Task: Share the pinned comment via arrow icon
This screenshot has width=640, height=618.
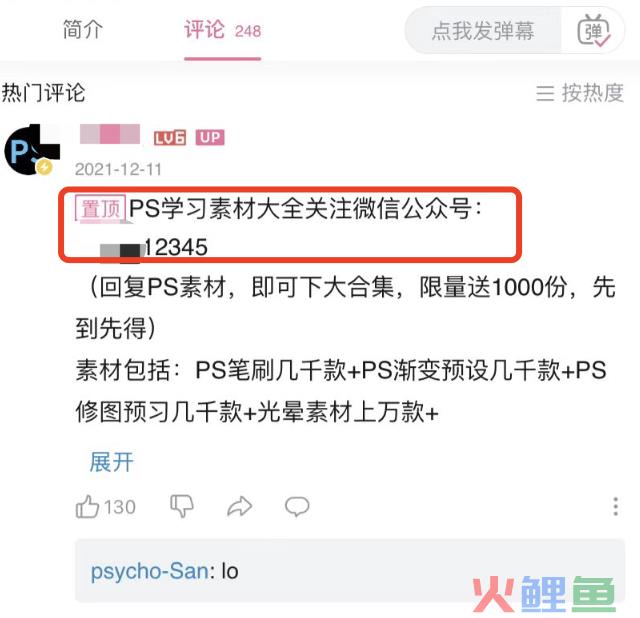Action: [x=240, y=506]
